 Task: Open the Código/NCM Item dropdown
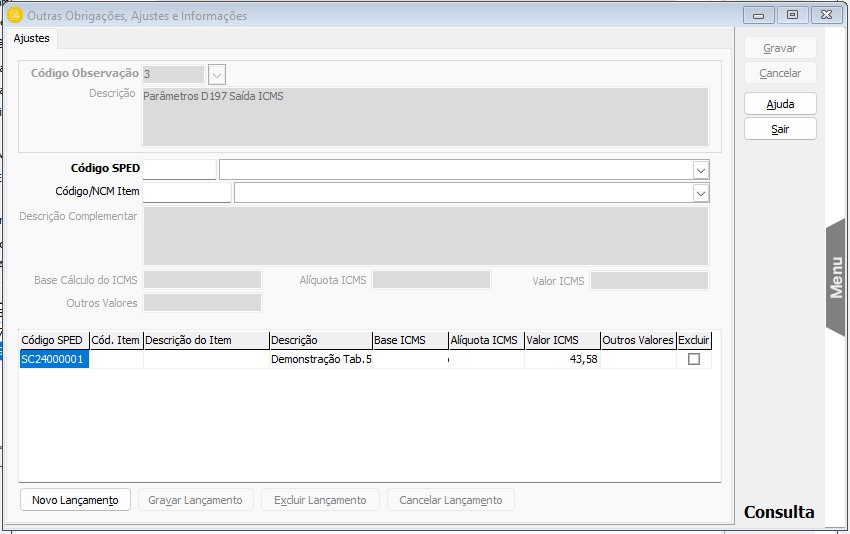[x=701, y=193]
